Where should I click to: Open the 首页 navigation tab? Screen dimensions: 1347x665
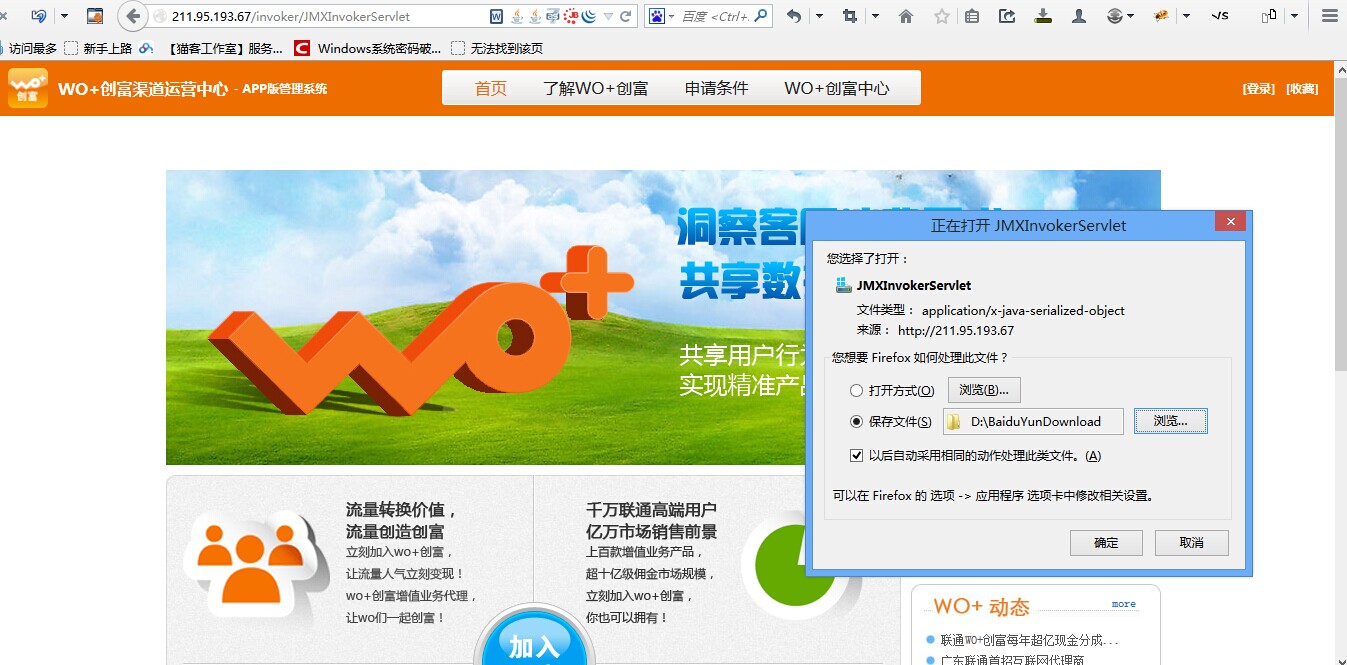(490, 88)
